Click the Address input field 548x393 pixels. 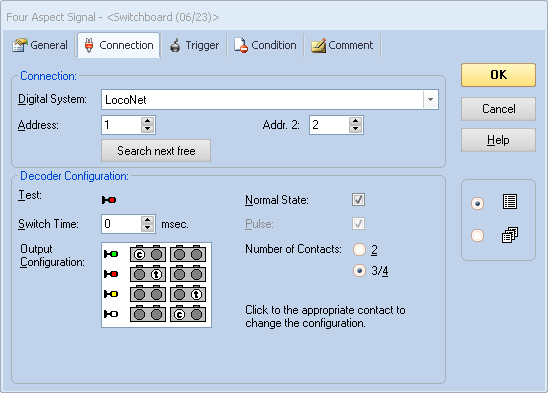121,125
